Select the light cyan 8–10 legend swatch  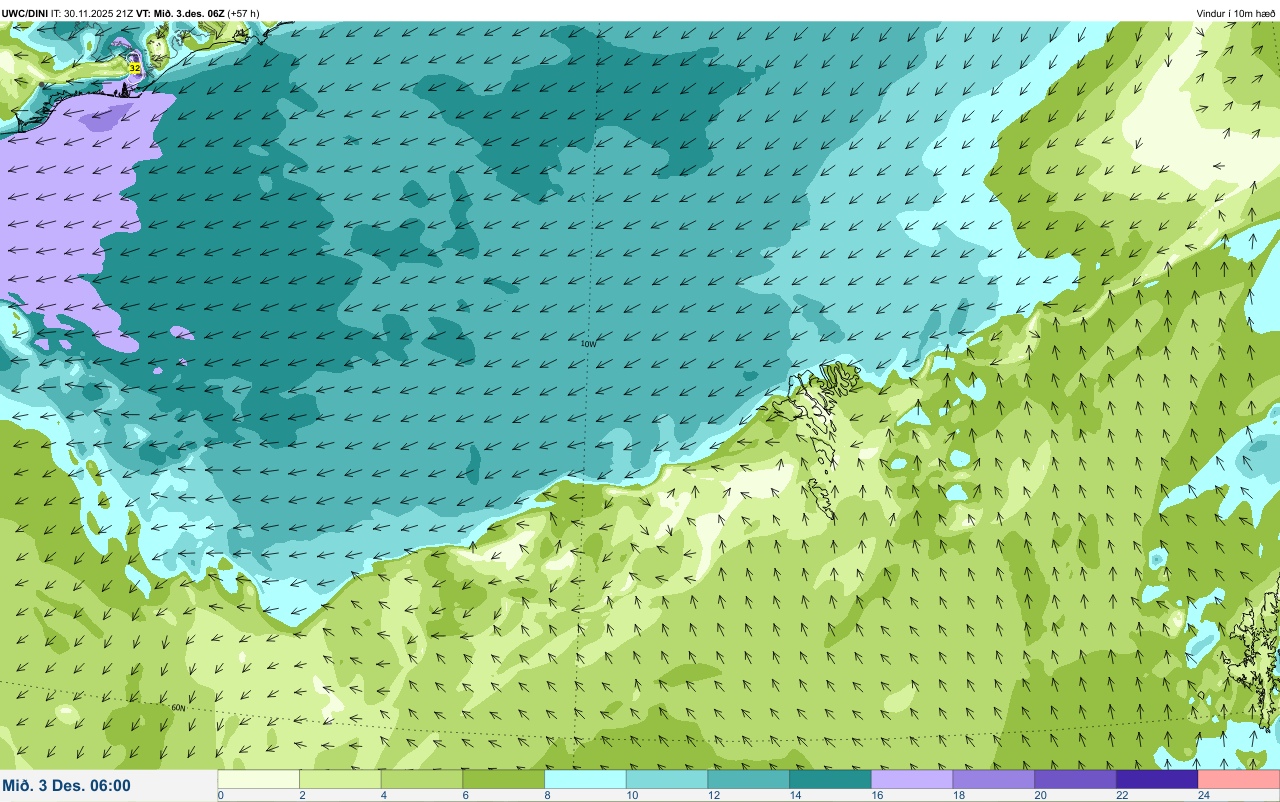(586, 779)
